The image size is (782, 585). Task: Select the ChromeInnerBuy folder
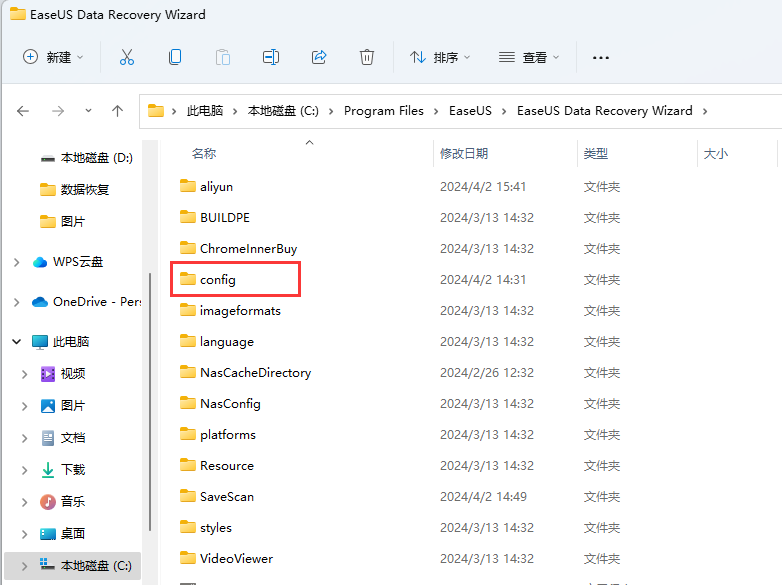pyautogui.click(x=248, y=248)
